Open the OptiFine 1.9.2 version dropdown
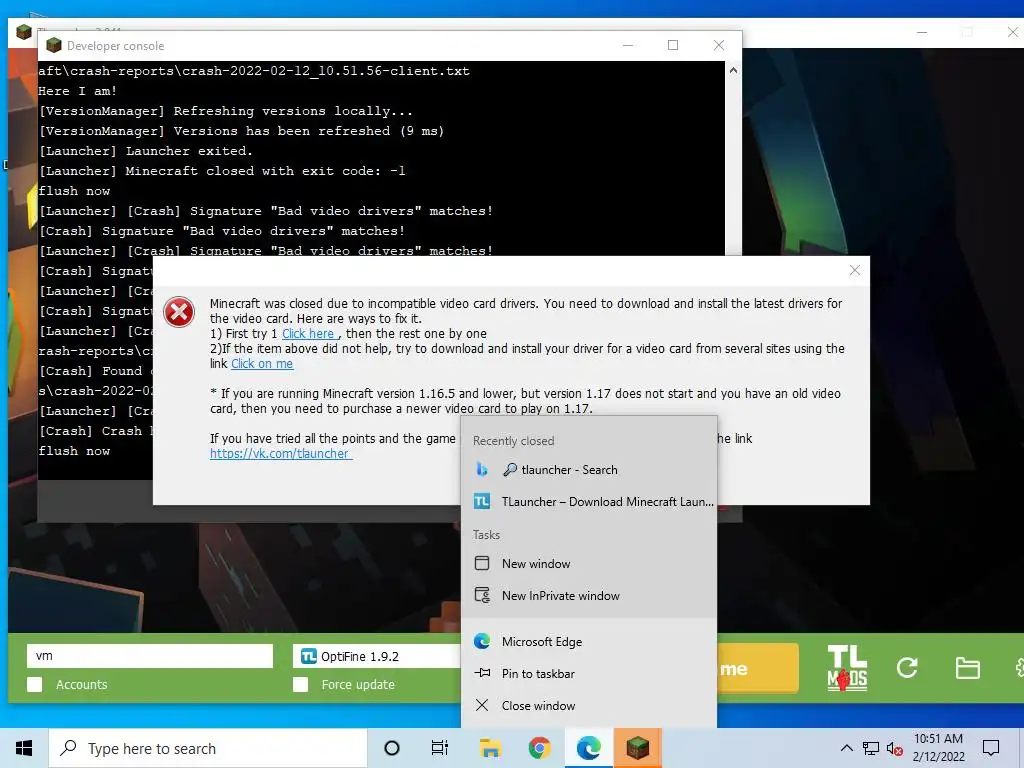This screenshot has height=768, width=1024. (377, 656)
